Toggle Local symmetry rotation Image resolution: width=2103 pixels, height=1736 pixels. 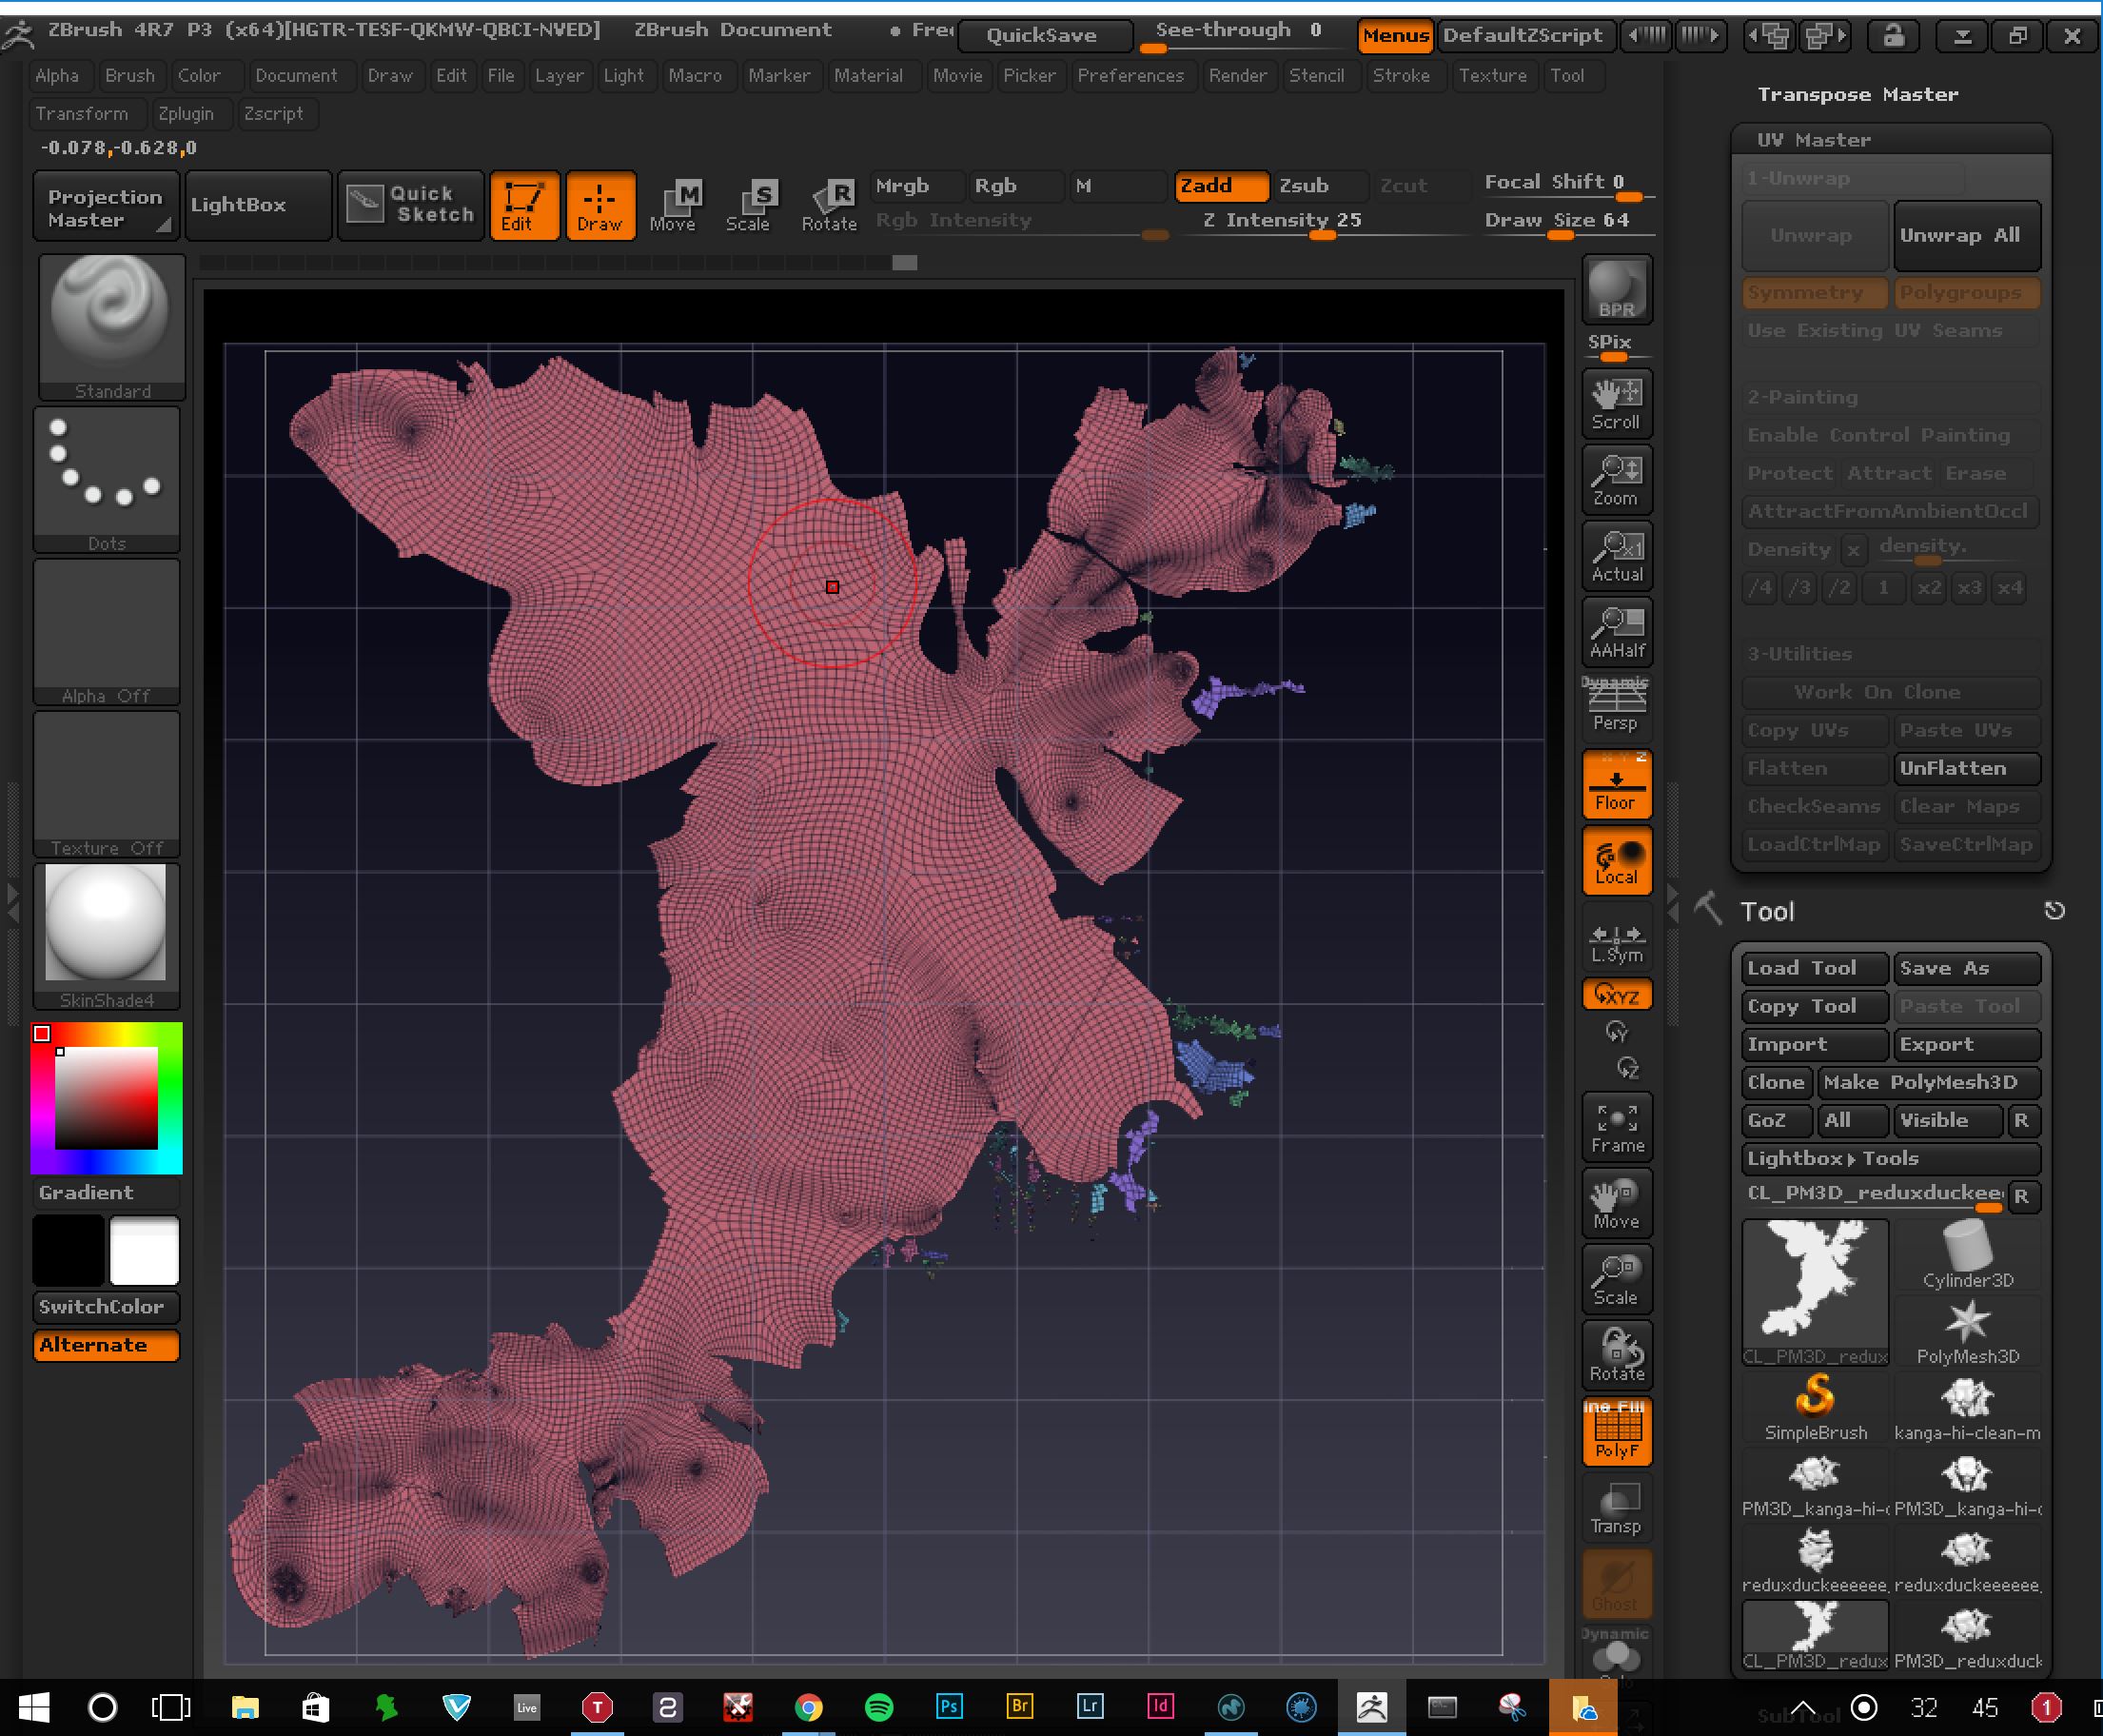[x=1616, y=860]
